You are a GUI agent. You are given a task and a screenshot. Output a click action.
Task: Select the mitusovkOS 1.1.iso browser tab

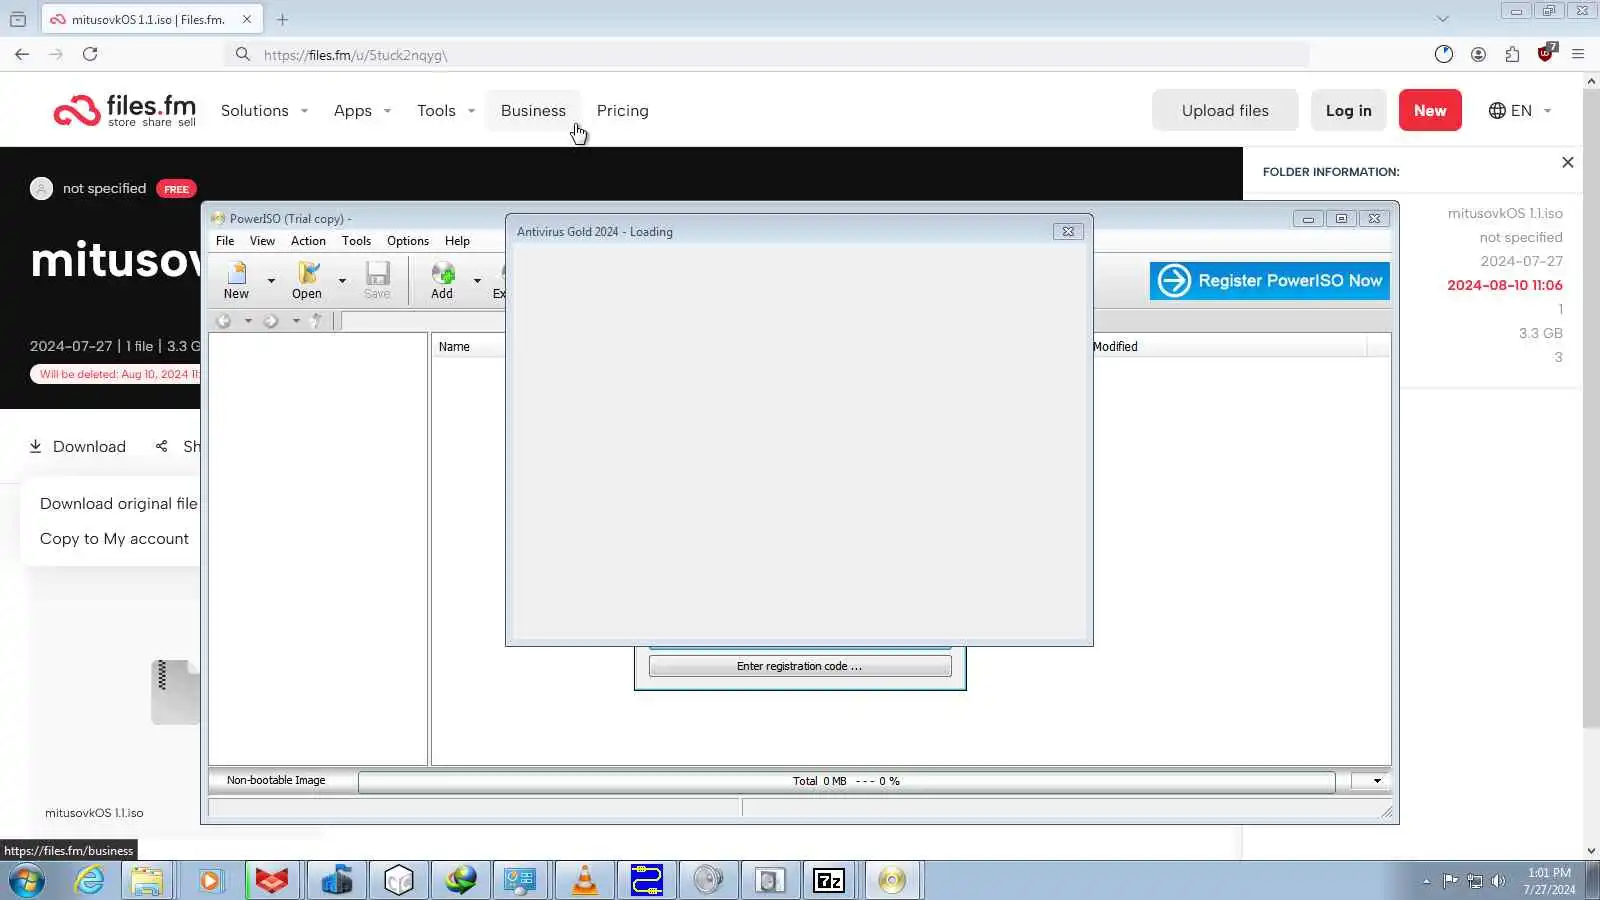[x=152, y=19]
